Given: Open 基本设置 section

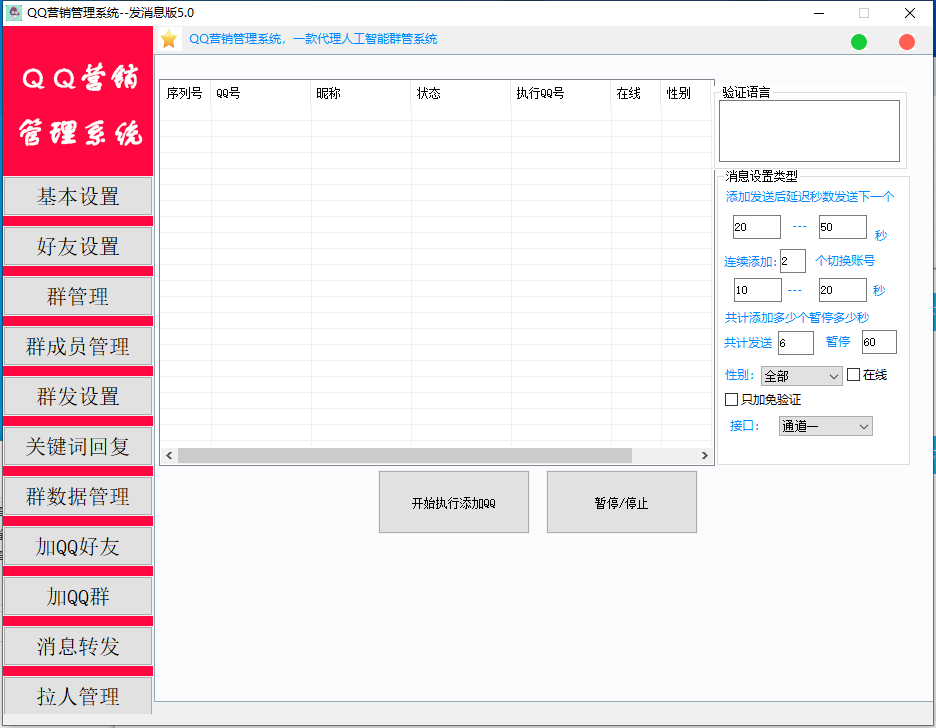Looking at the screenshot, I should (78, 196).
